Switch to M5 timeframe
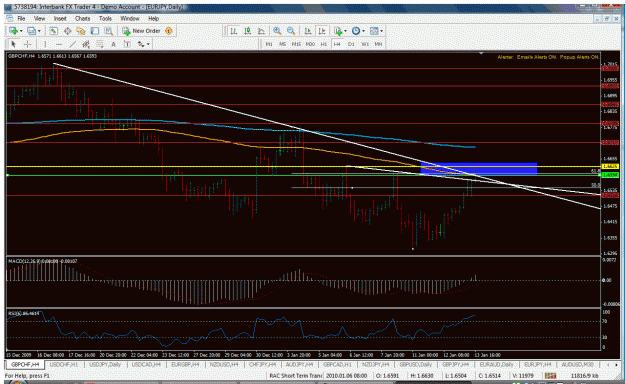The width and height of the screenshot is (625, 384). tap(283, 44)
